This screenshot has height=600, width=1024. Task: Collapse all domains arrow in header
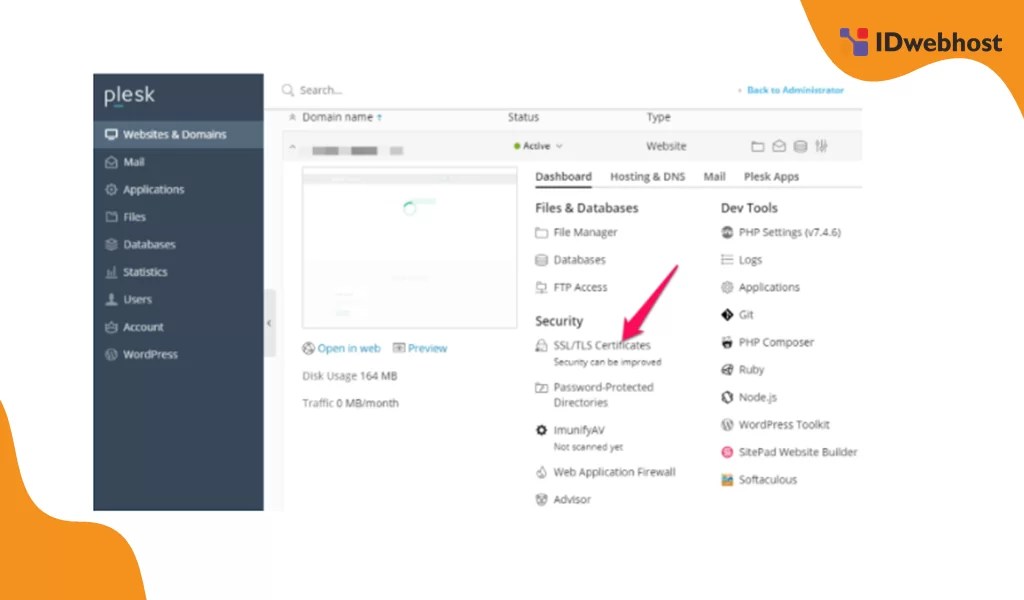[292, 117]
